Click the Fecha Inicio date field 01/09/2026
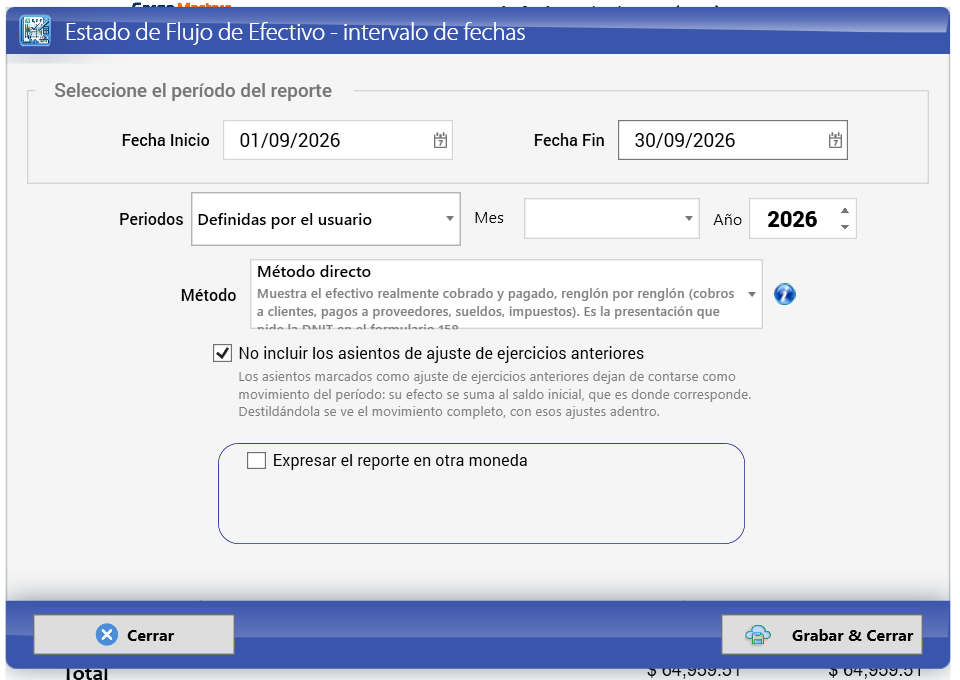960x680 pixels. coord(337,140)
